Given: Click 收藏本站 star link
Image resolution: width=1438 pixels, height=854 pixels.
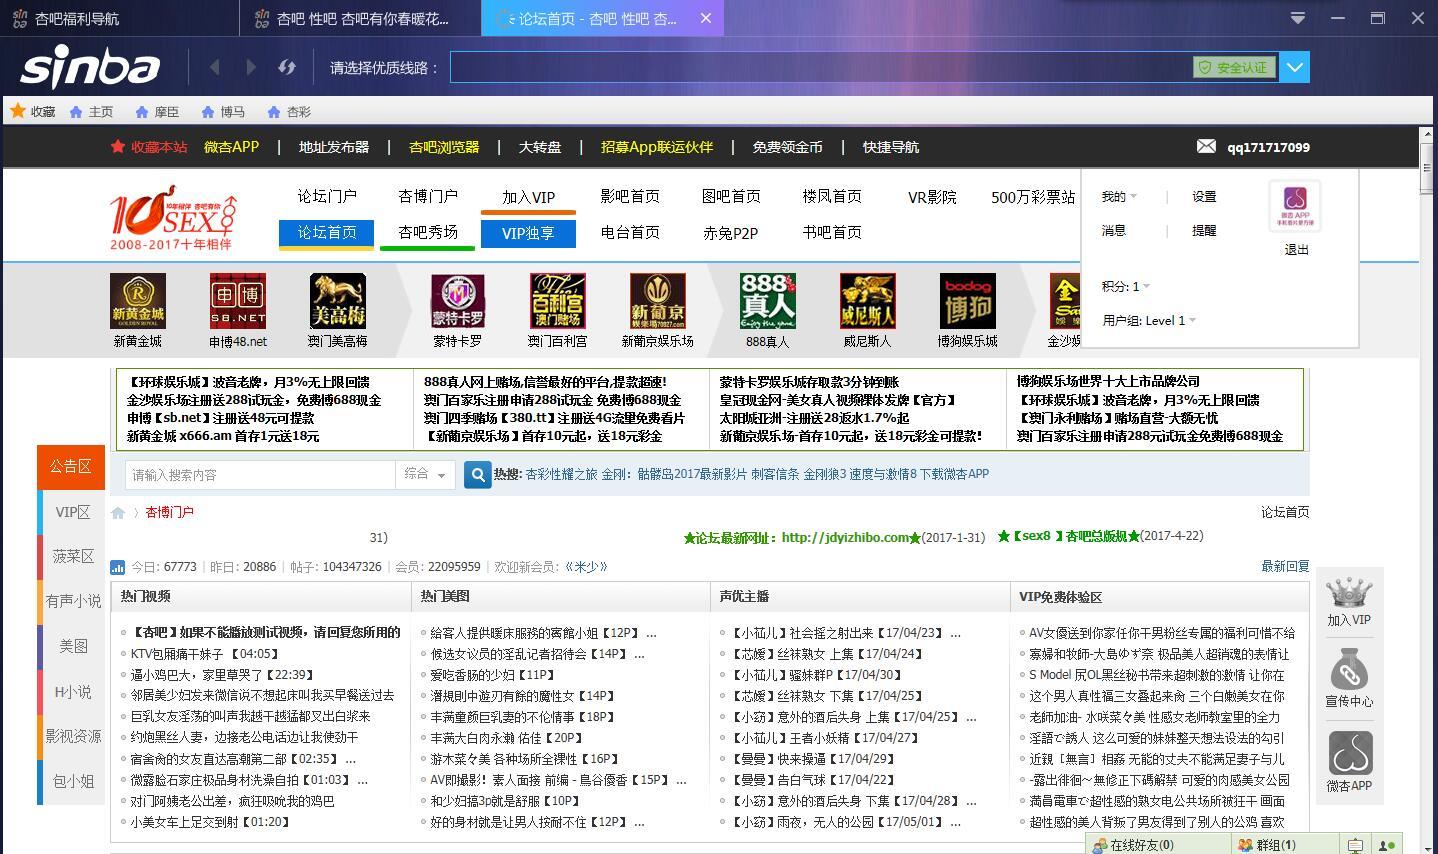Looking at the screenshot, I should point(148,147).
